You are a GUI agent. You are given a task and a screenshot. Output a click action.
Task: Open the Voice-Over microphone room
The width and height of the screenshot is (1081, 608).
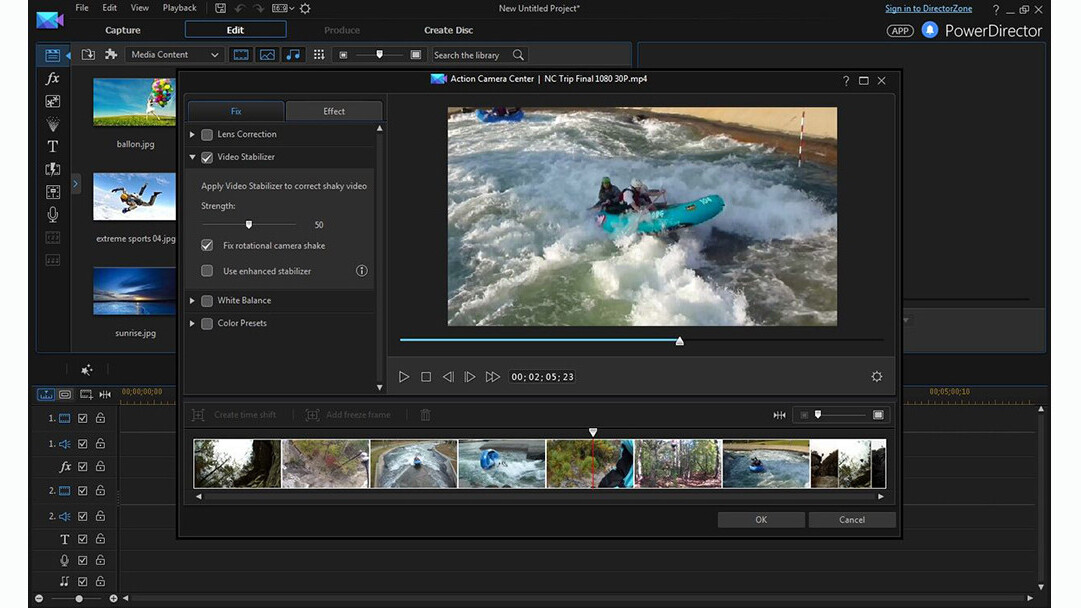click(53, 214)
